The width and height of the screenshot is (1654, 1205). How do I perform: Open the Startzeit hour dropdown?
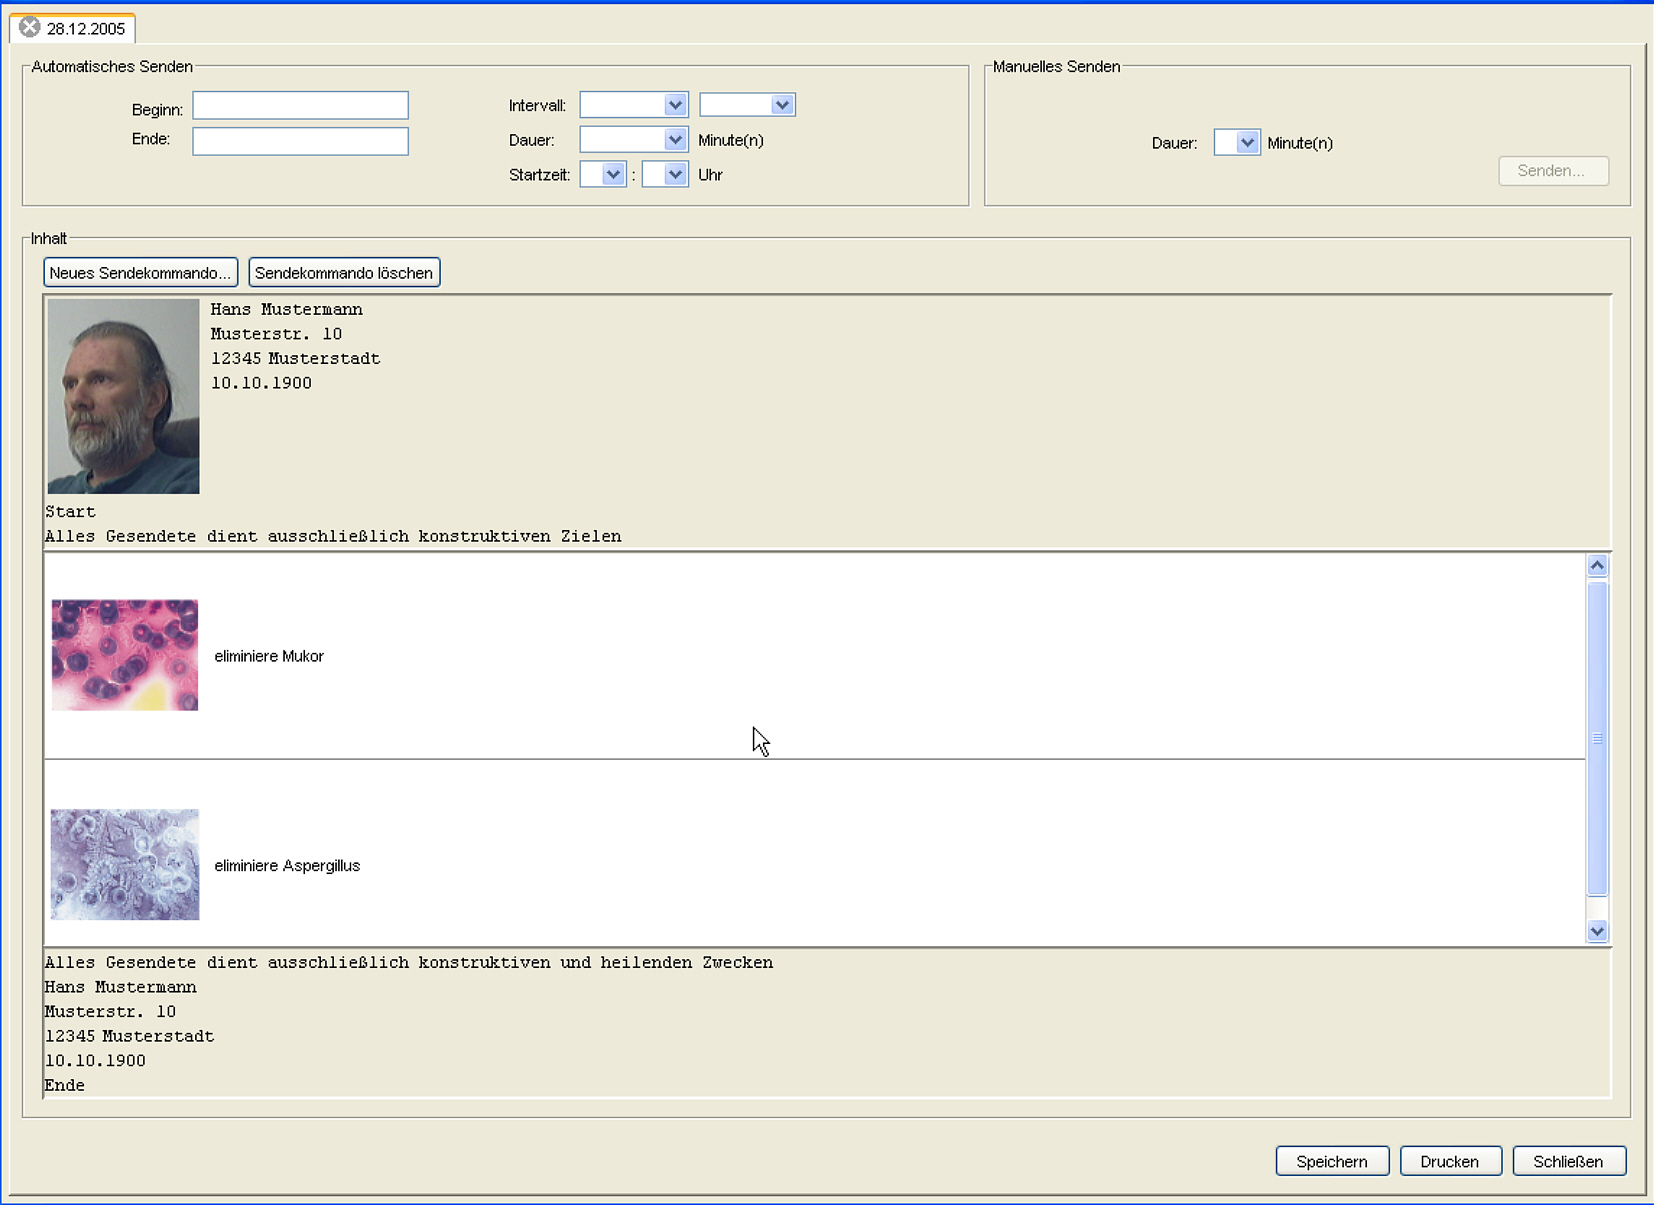tap(603, 175)
